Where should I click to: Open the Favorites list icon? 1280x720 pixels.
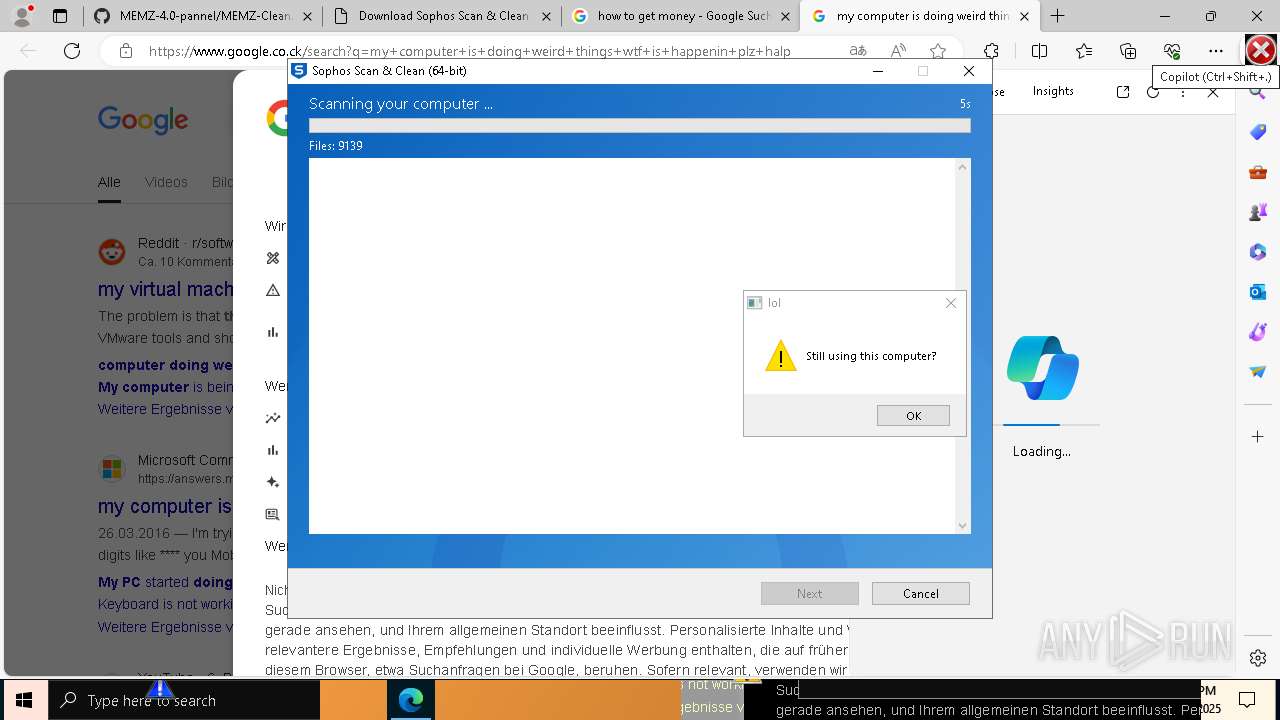[x=1084, y=51]
